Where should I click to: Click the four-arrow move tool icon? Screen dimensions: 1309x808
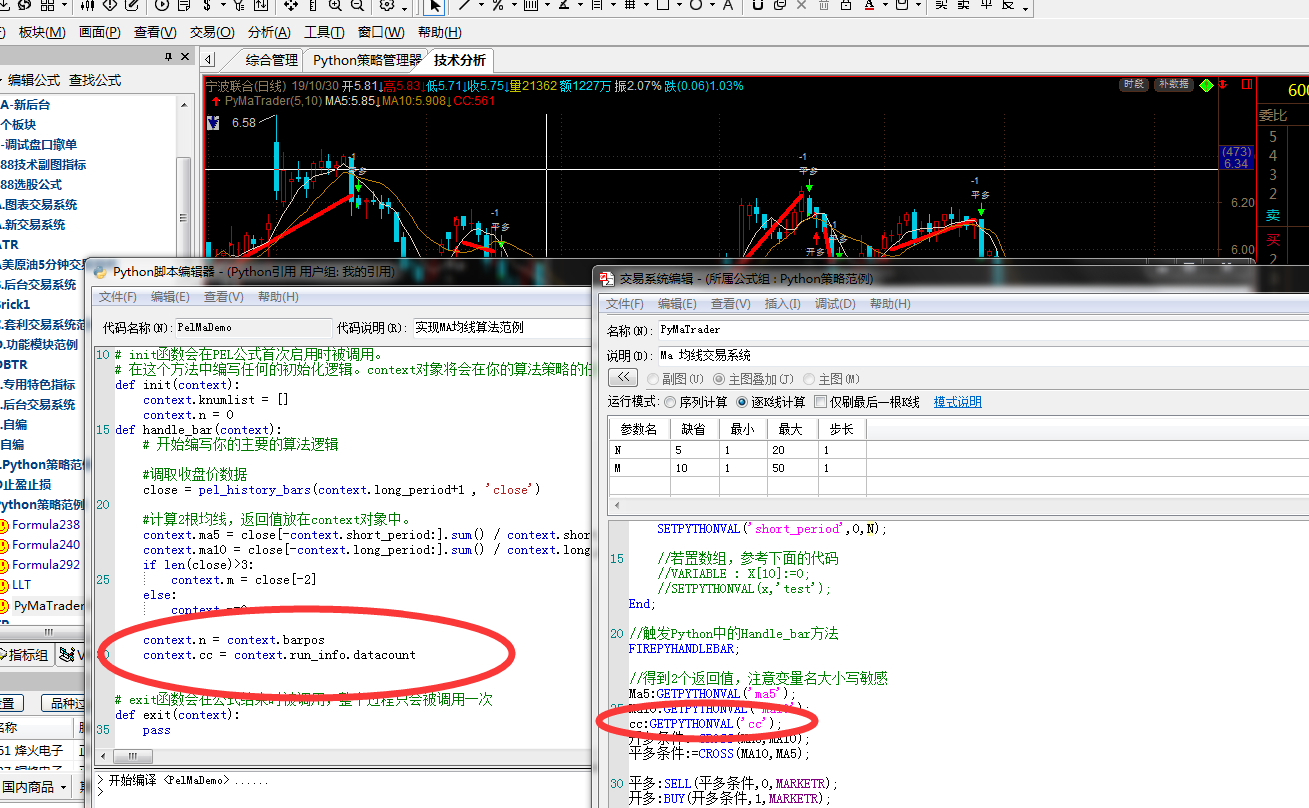pyautogui.click(x=289, y=5)
